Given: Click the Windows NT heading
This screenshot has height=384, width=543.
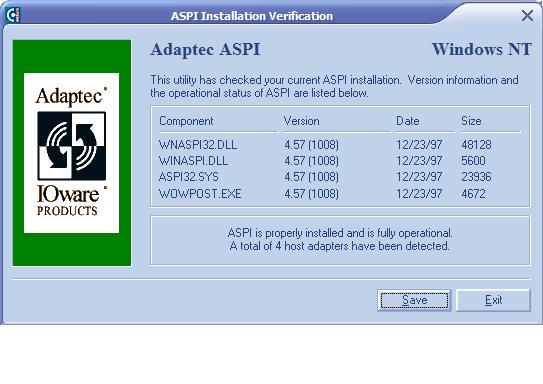Looking at the screenshot, I should pos(482,49).
